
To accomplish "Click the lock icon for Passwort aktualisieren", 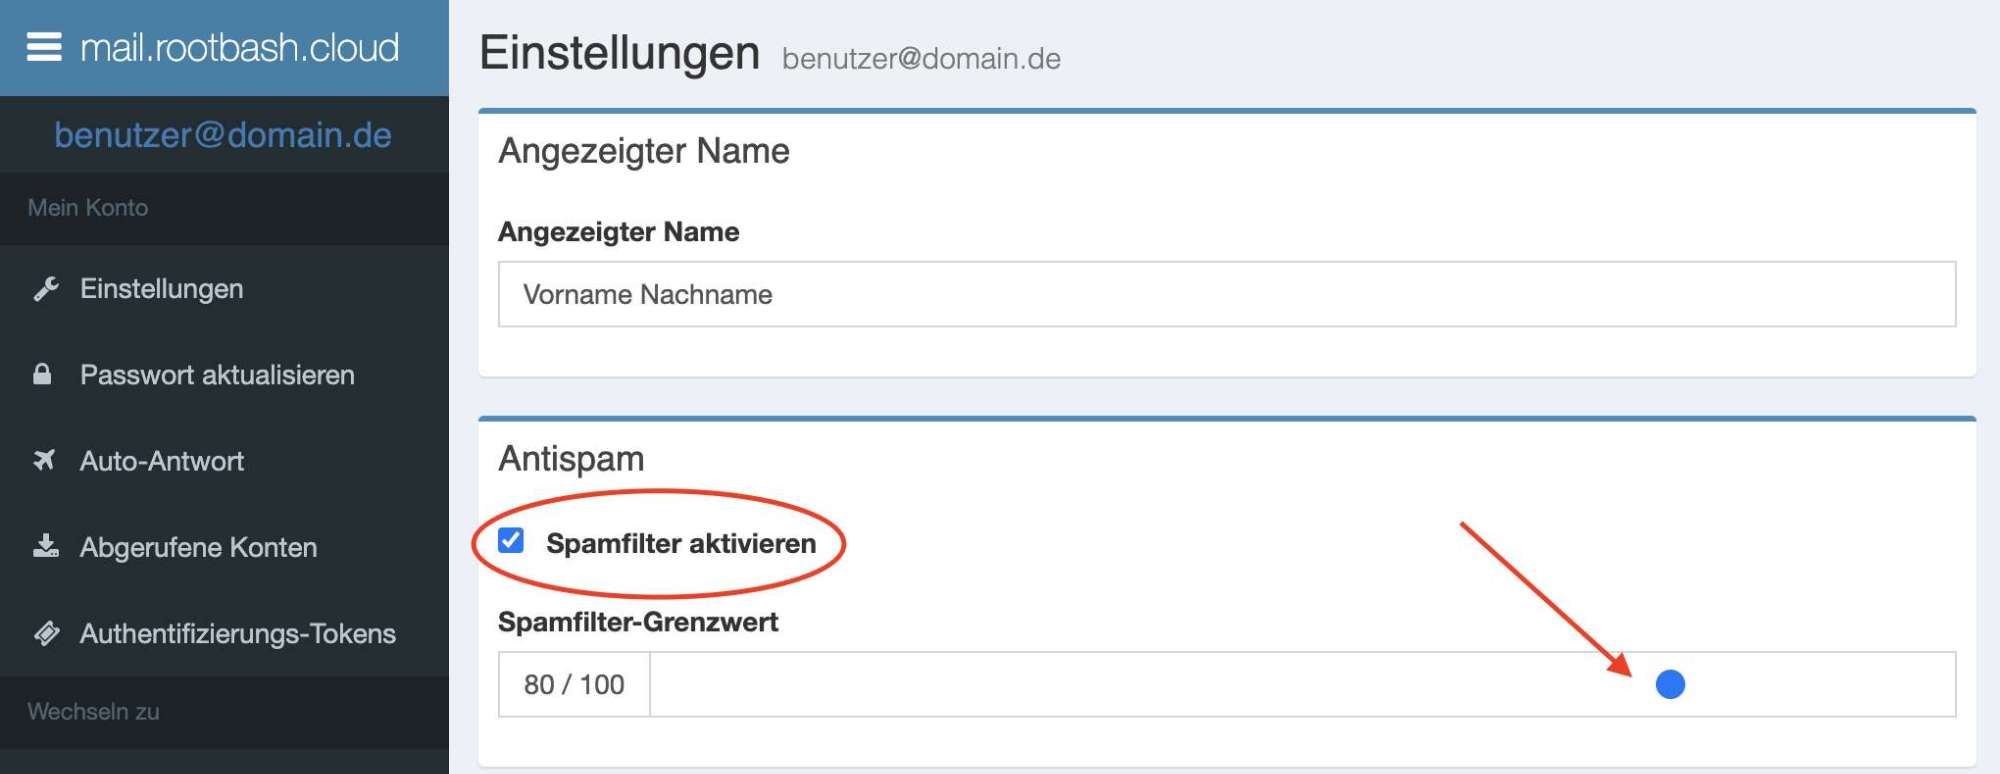I will click(42, 375).
